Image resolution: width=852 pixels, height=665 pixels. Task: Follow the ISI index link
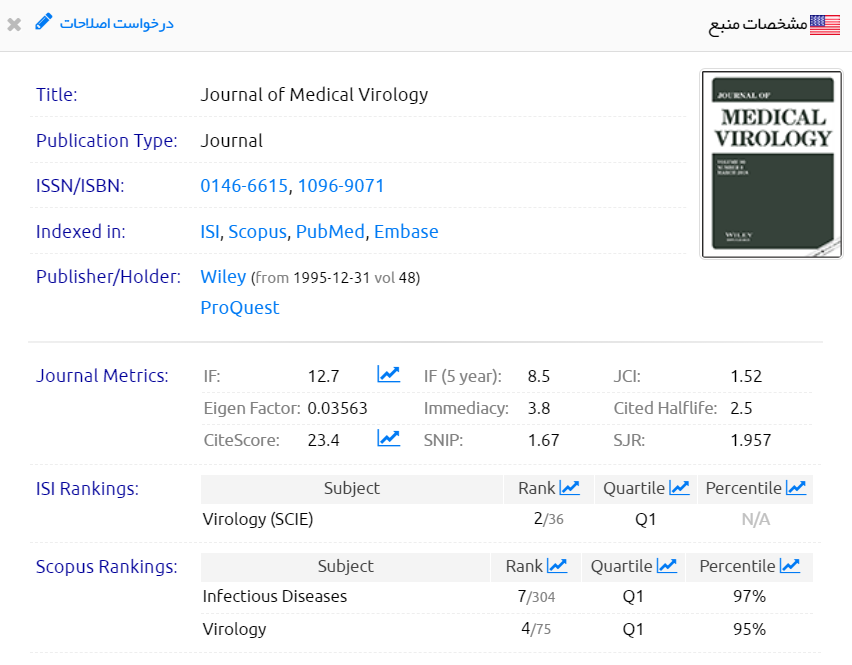coord(209,232)
